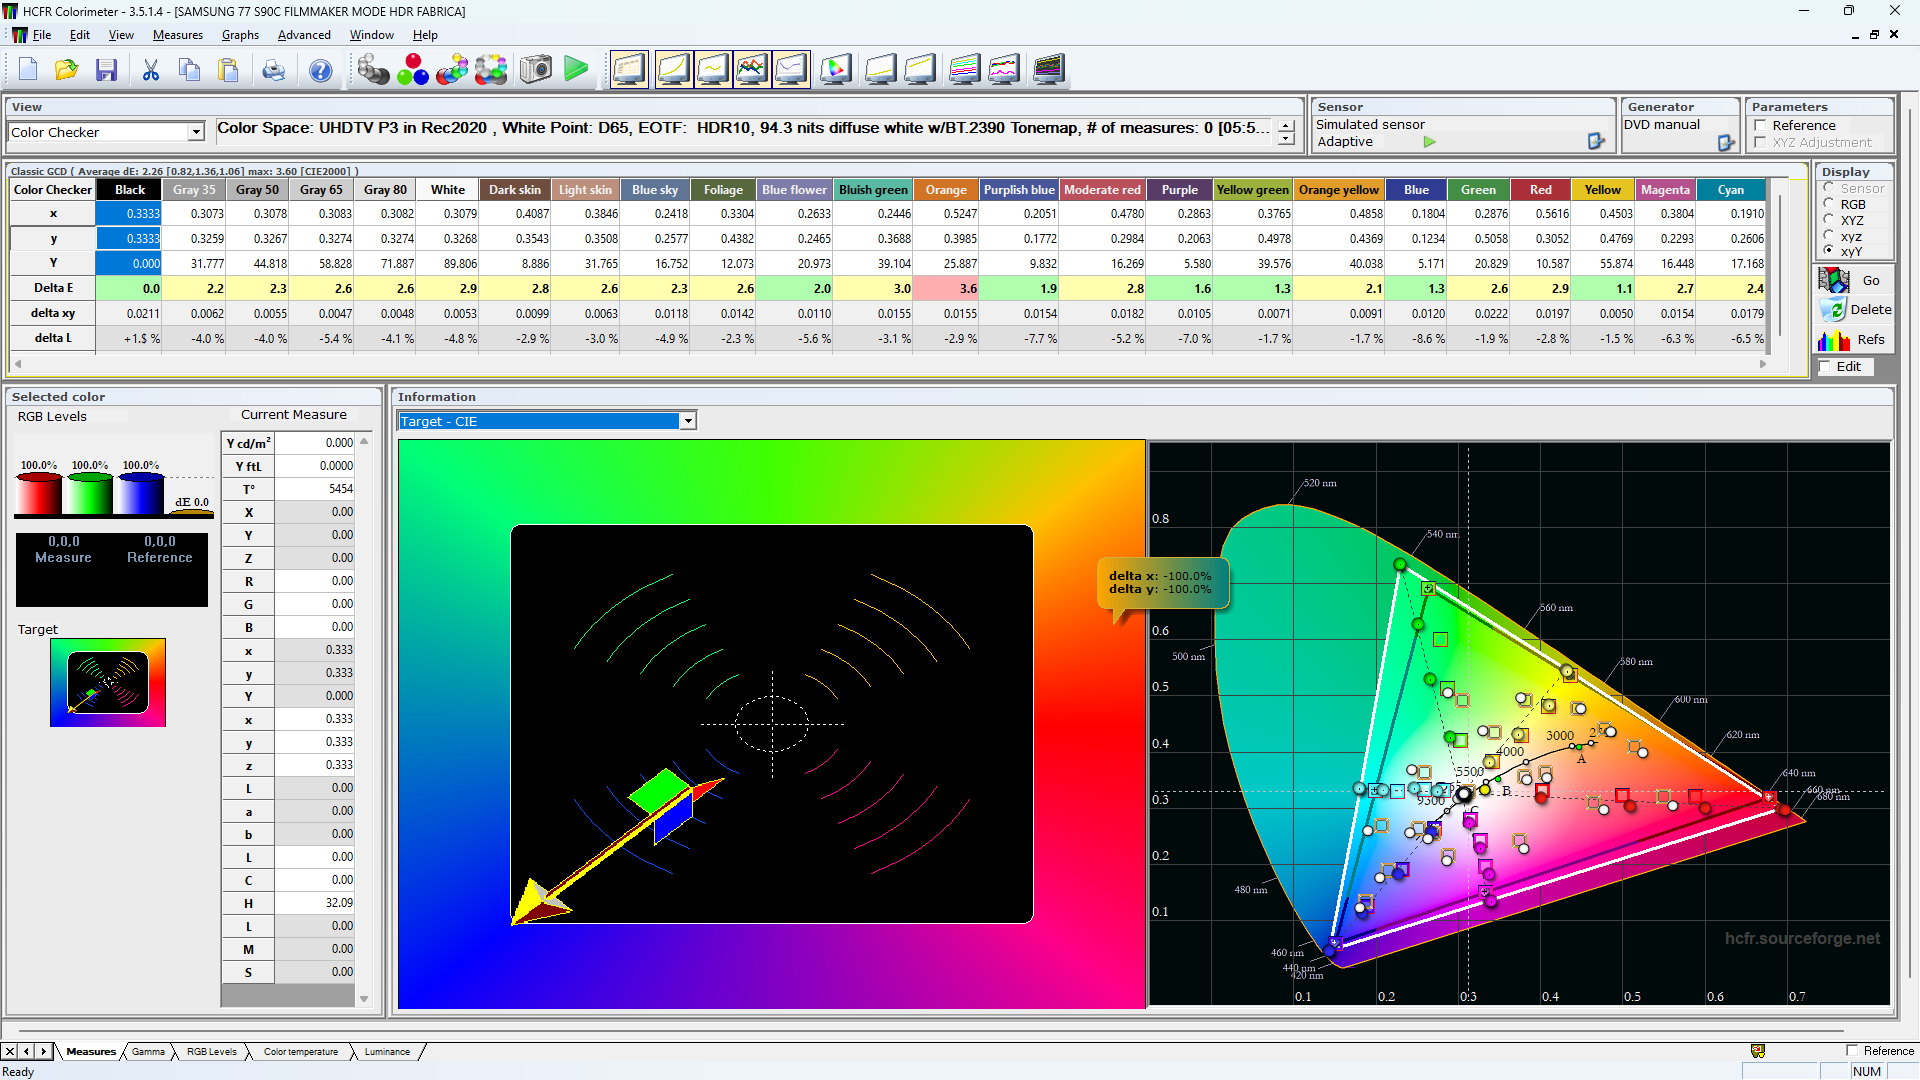The image size is (1920, 1080).
Task: Switch to the Color temperature tab
Action: [x=301, y=1052]
